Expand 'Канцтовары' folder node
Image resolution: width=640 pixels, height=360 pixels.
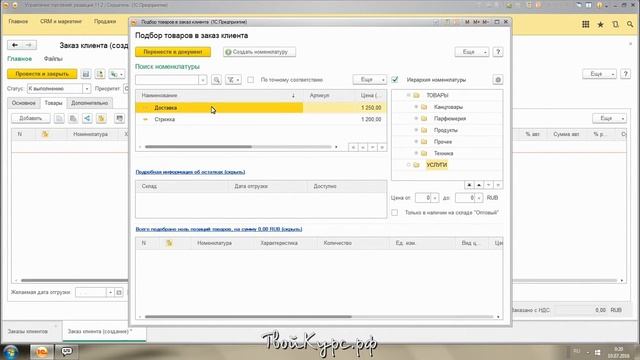coord(416,107)
